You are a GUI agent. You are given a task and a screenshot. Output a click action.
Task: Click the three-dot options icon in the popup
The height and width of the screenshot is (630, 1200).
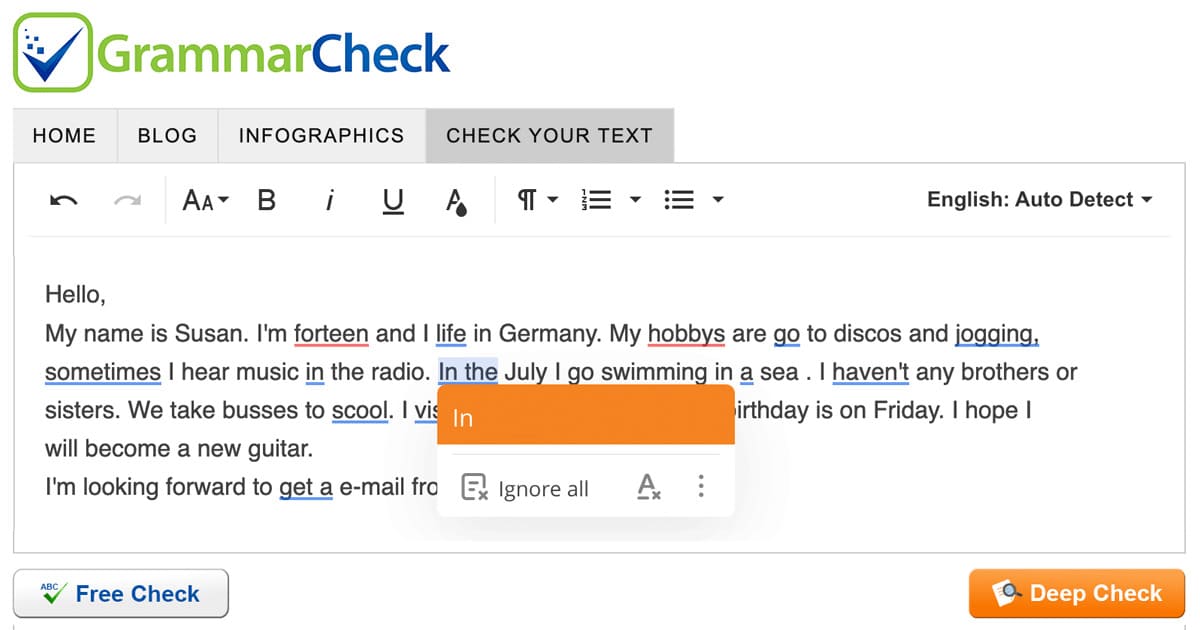pyautogui.click(x=701, y=486)
